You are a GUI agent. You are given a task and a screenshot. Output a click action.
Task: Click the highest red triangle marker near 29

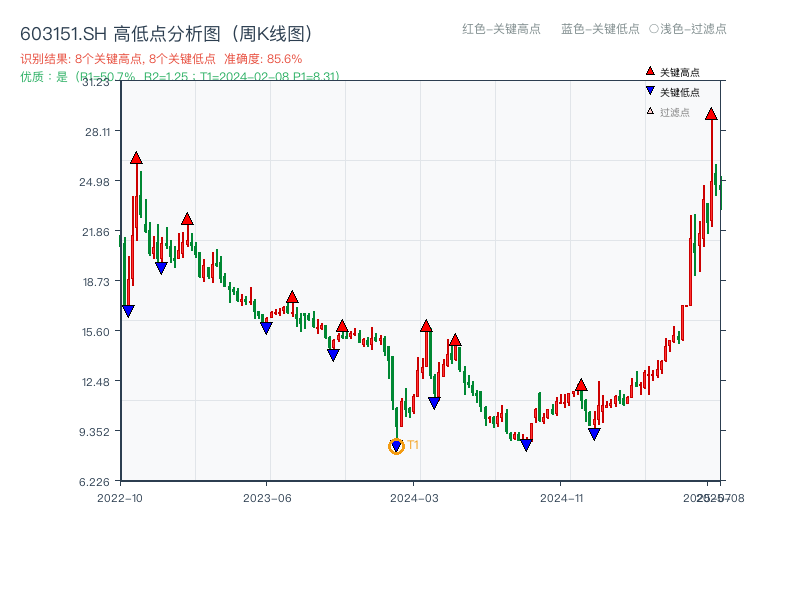coord(711,115)
